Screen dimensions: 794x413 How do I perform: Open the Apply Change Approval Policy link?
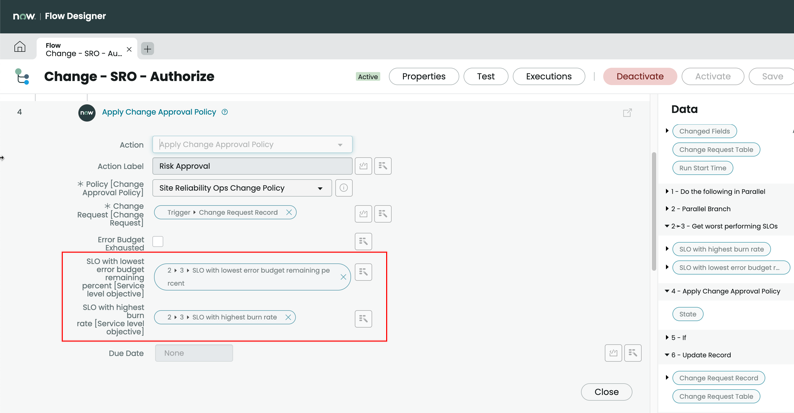159,112
